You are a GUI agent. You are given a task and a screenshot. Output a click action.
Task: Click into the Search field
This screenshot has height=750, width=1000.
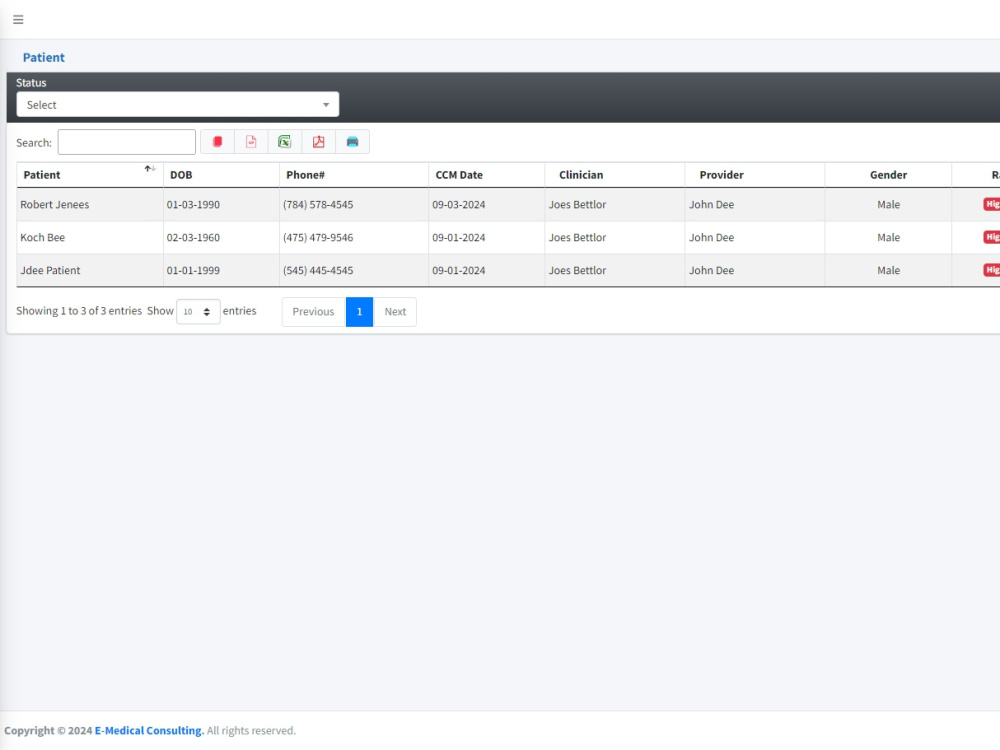tap(126, 142)
